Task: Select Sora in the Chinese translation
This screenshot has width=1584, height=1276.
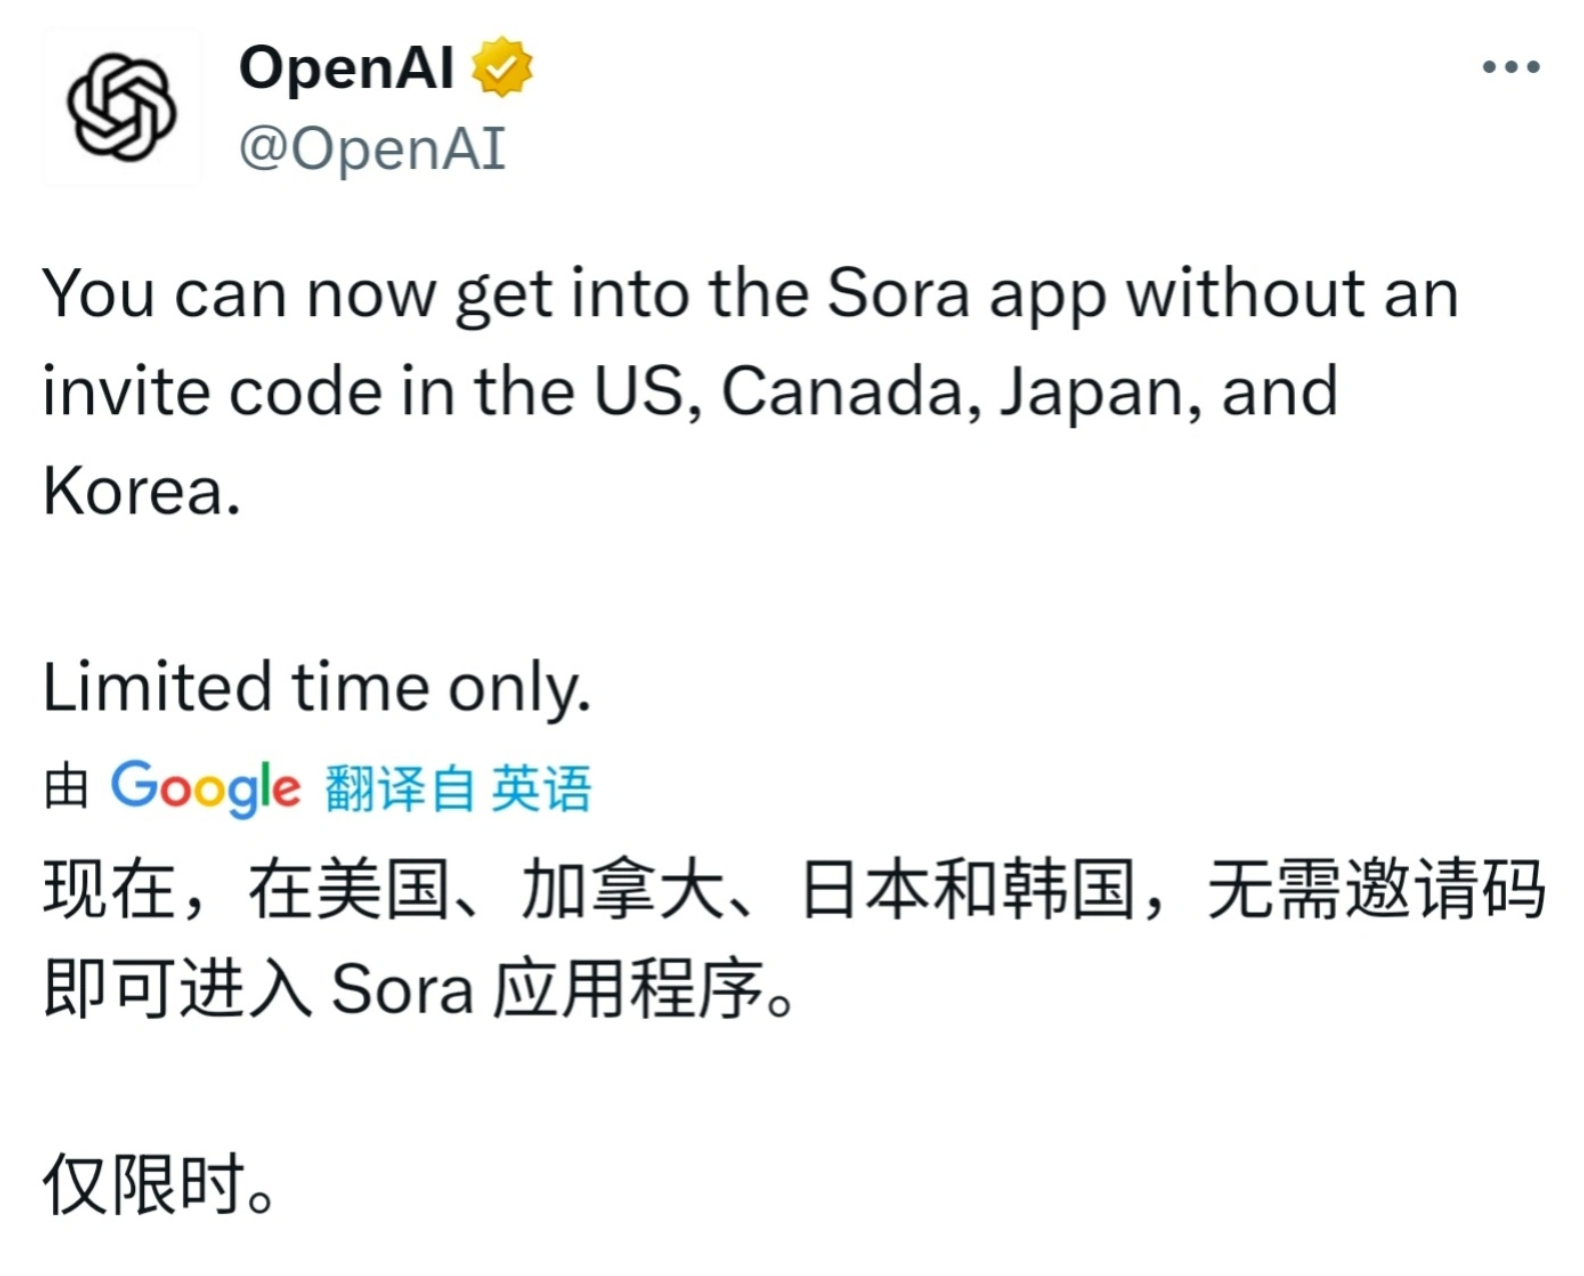Action: click(402, 991)
